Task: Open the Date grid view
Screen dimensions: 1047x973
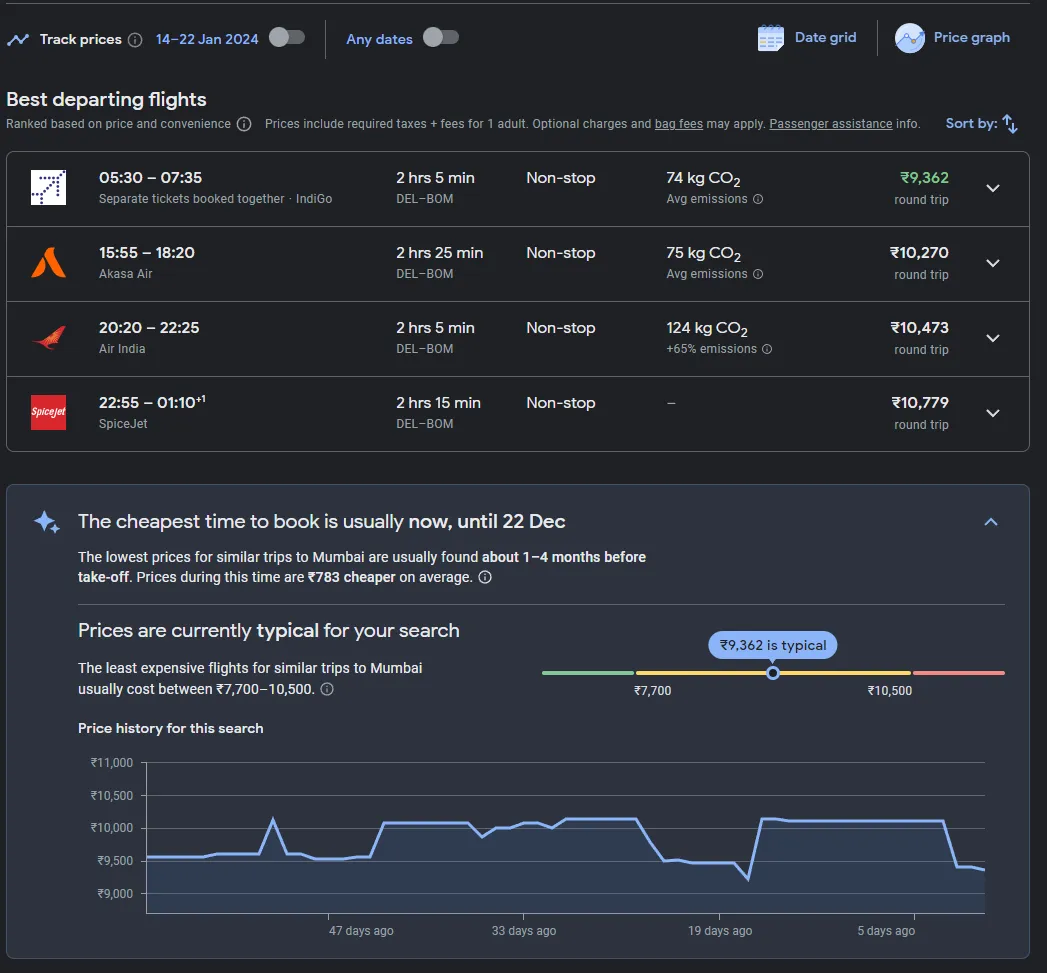Action: tap(807, 38)
